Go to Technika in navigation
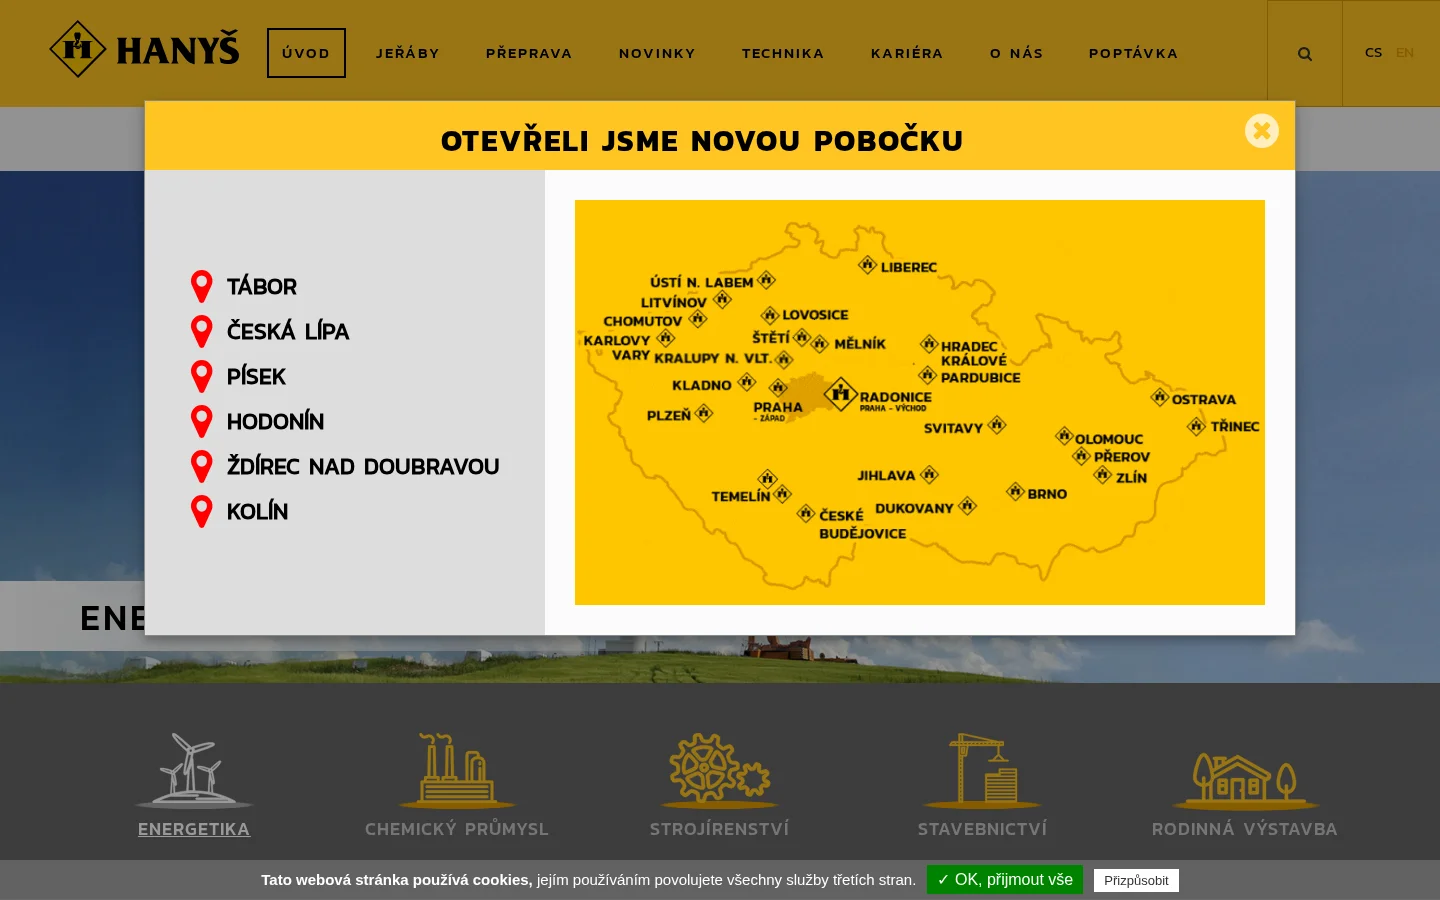 click(x=783, y=53)
